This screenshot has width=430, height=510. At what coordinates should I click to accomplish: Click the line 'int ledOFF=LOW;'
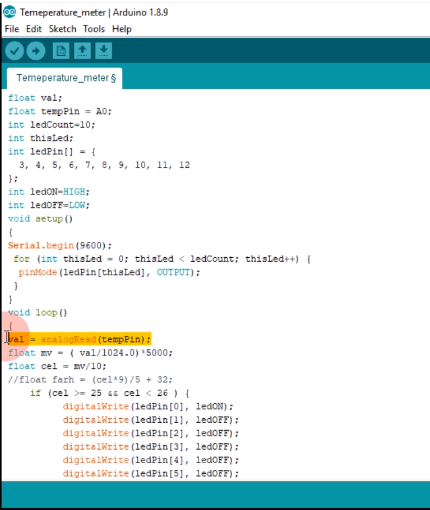pos(49,205)
